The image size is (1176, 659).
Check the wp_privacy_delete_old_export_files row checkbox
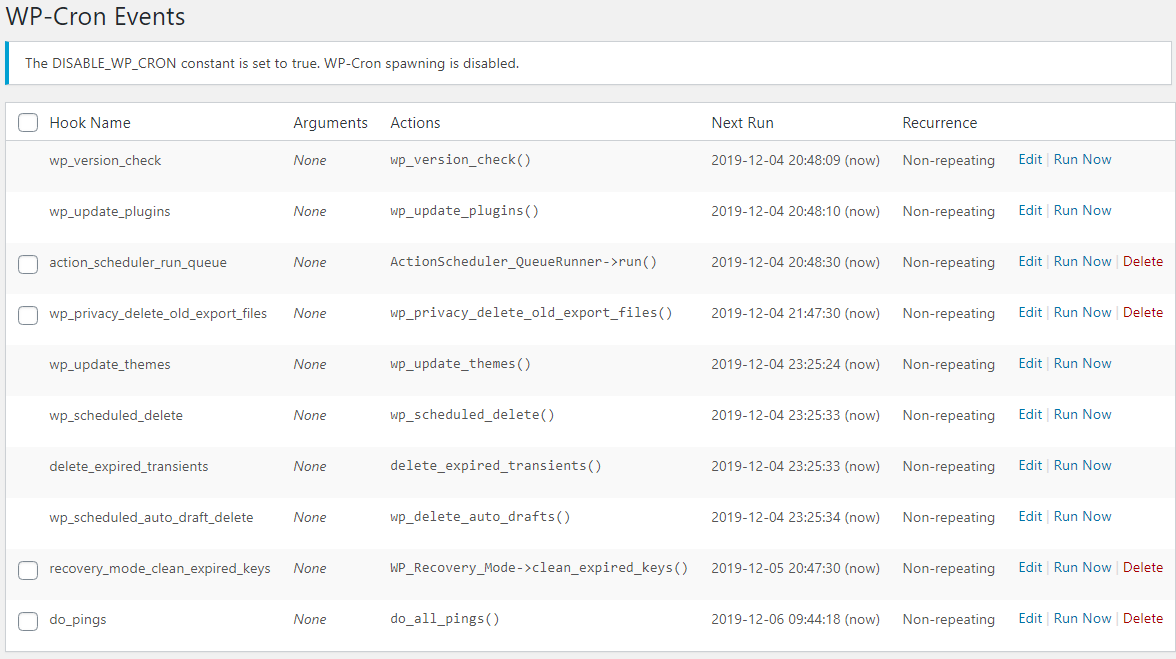tap(28, 315)
